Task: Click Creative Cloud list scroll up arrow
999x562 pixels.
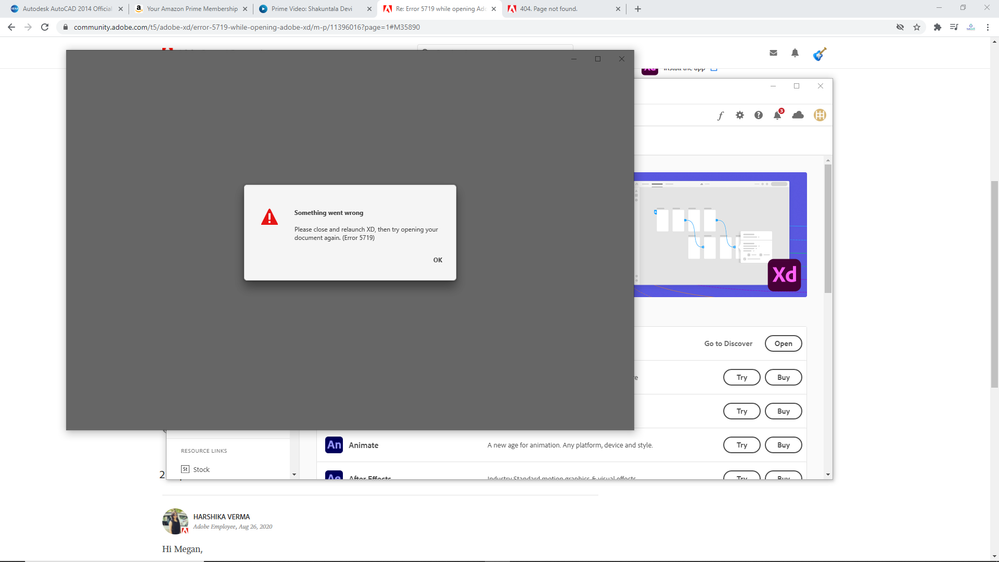Action: pos(828,161)
